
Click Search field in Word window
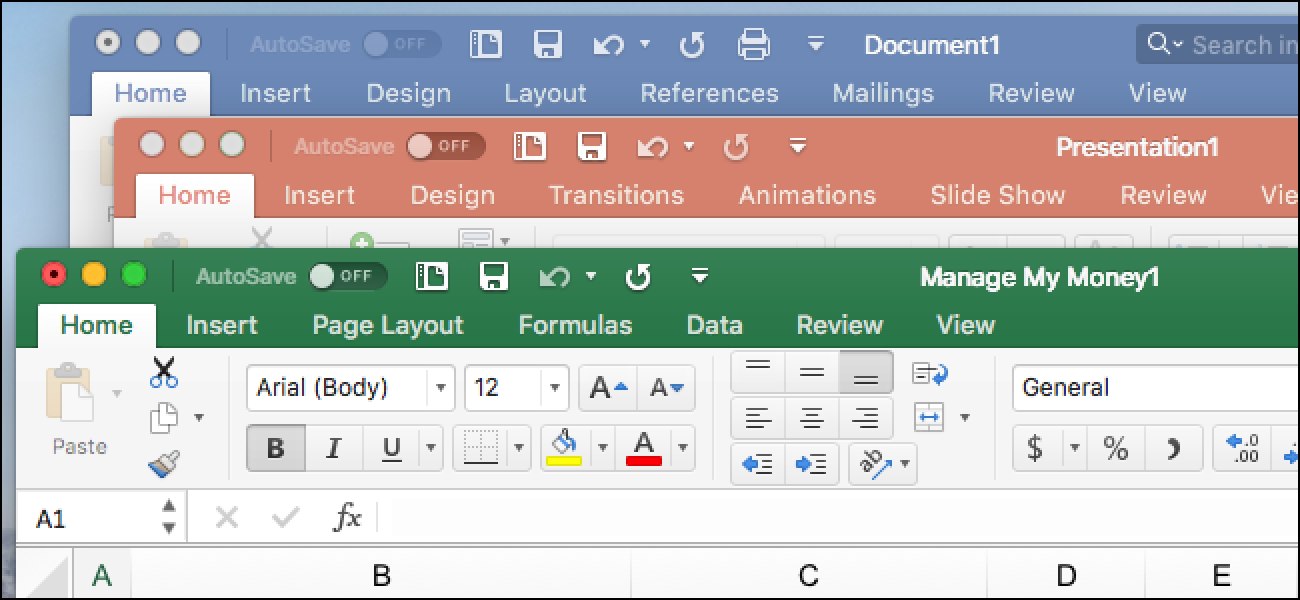pyautogui.click(x=1218, y=45)
